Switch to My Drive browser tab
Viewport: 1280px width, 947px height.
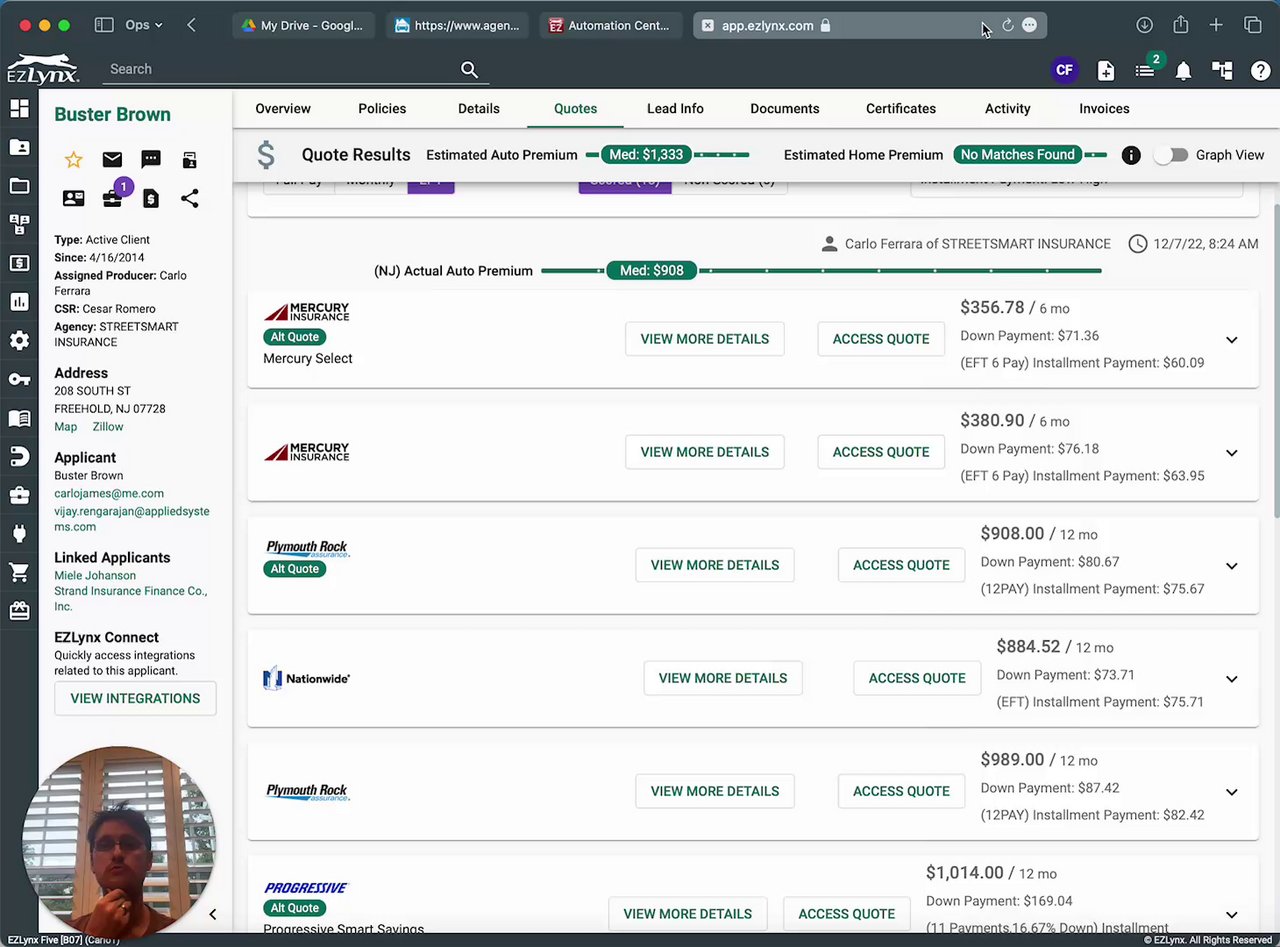tap(304, 25)
